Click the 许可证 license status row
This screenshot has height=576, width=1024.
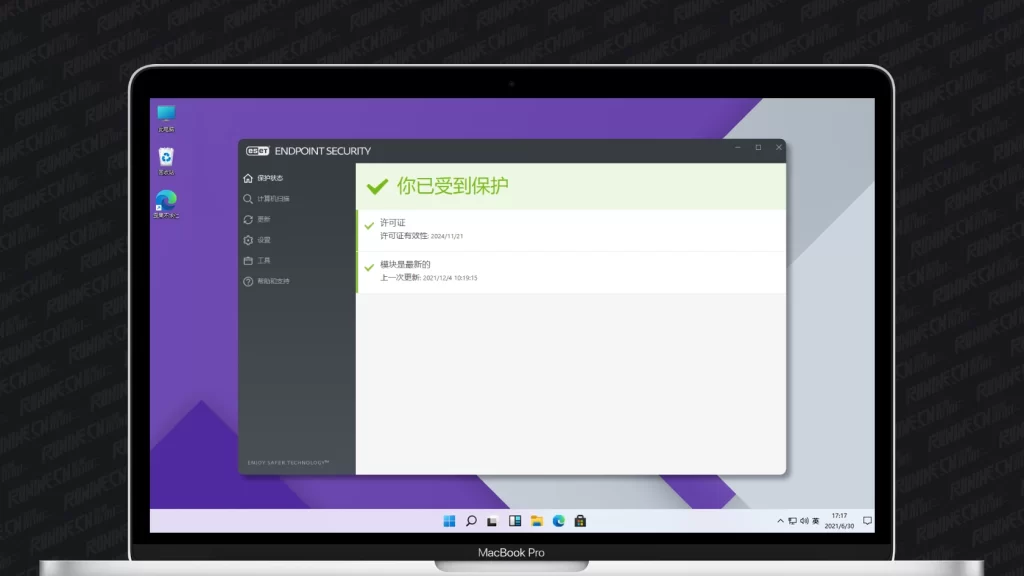tap(570, 230)
